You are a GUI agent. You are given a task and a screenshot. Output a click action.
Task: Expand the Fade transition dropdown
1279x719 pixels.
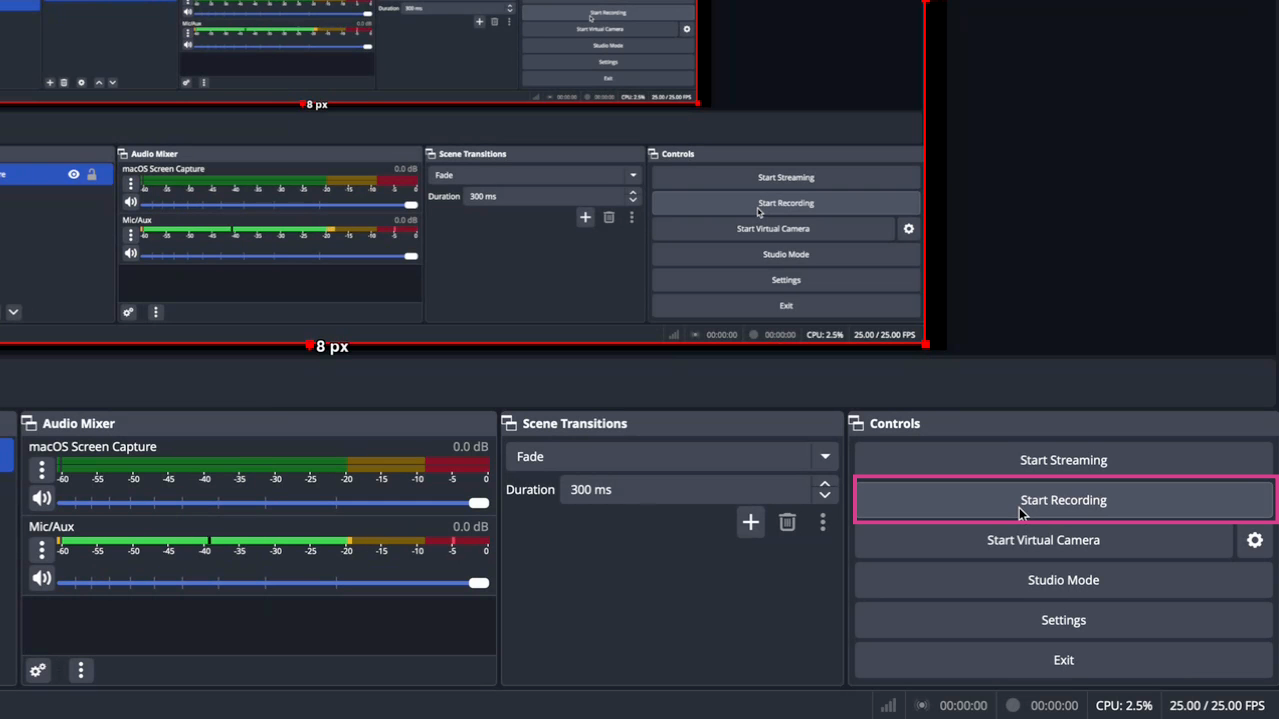[x=825, y=457]
